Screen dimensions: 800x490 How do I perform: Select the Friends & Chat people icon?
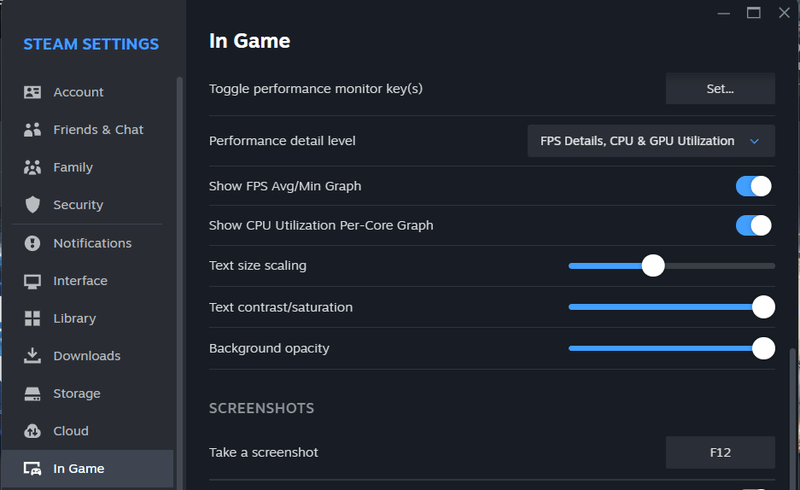click(32, 130)
